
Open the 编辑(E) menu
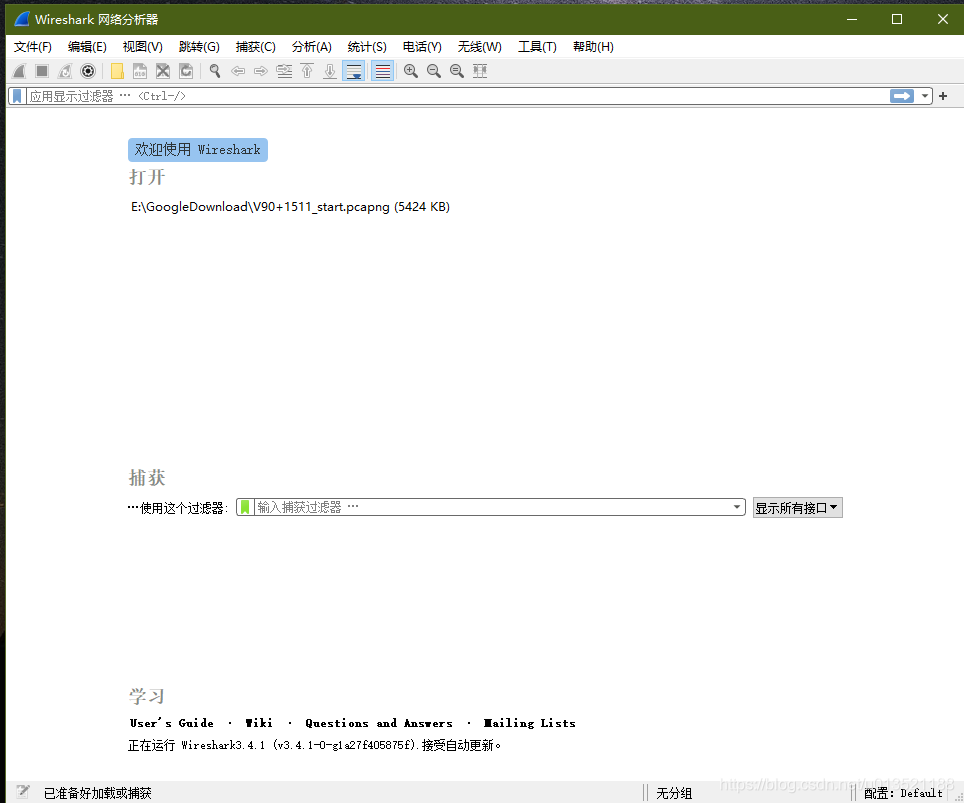click(87, 47)
